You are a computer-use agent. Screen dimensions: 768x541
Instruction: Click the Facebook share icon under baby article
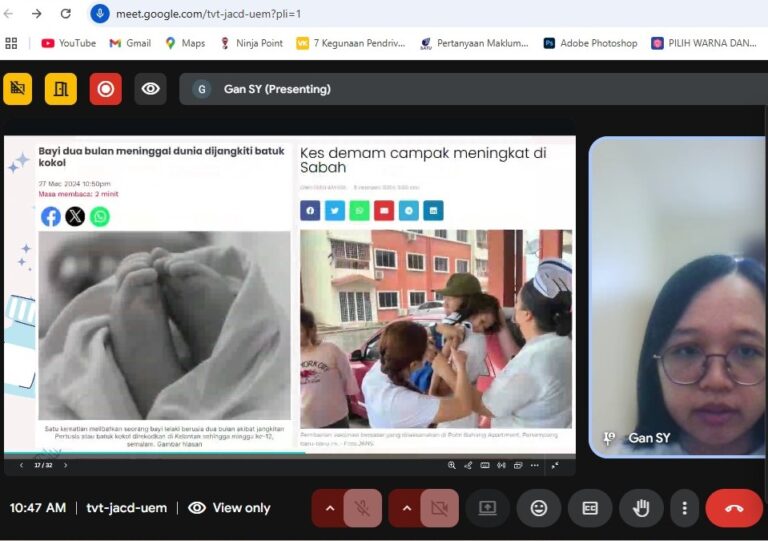pos(51,217)
